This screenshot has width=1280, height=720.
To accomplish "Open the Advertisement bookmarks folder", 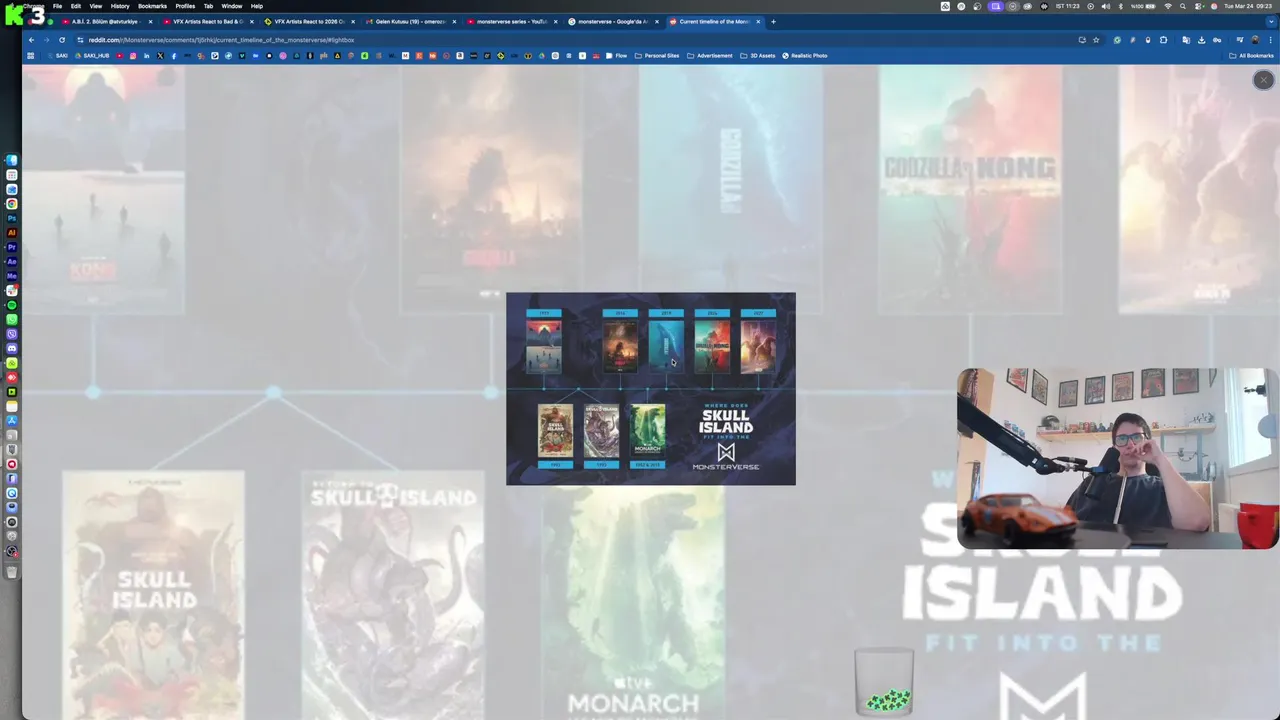I will point(710,56).
